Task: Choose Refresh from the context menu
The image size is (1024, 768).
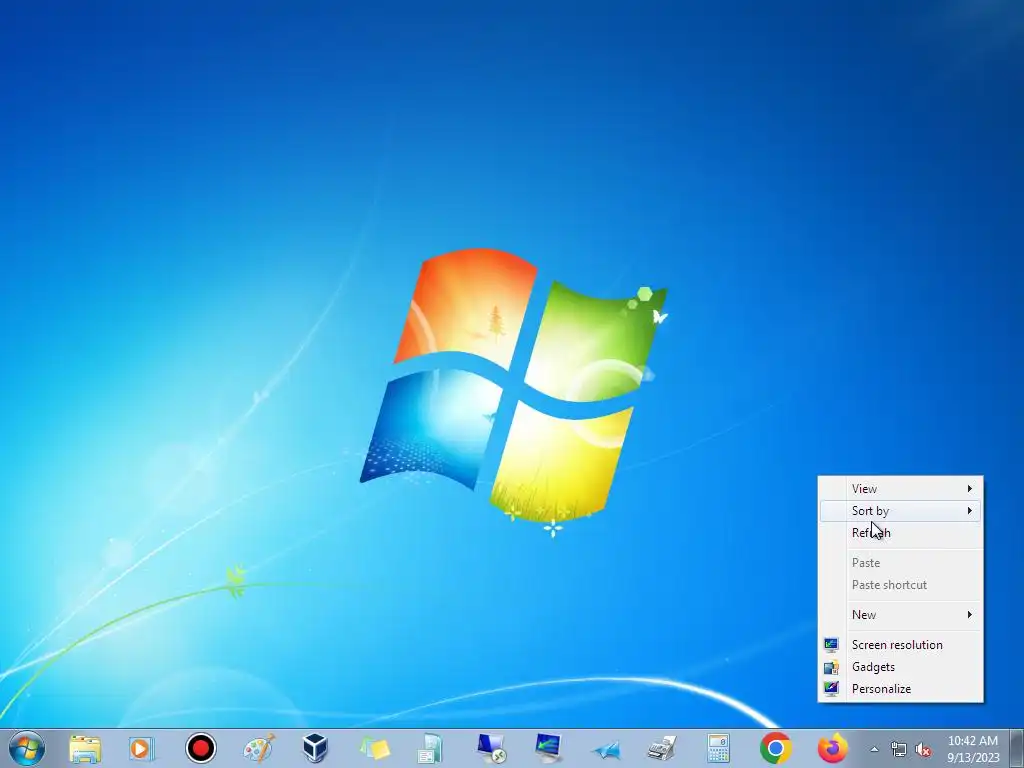Action: click(x=901, y=533)
